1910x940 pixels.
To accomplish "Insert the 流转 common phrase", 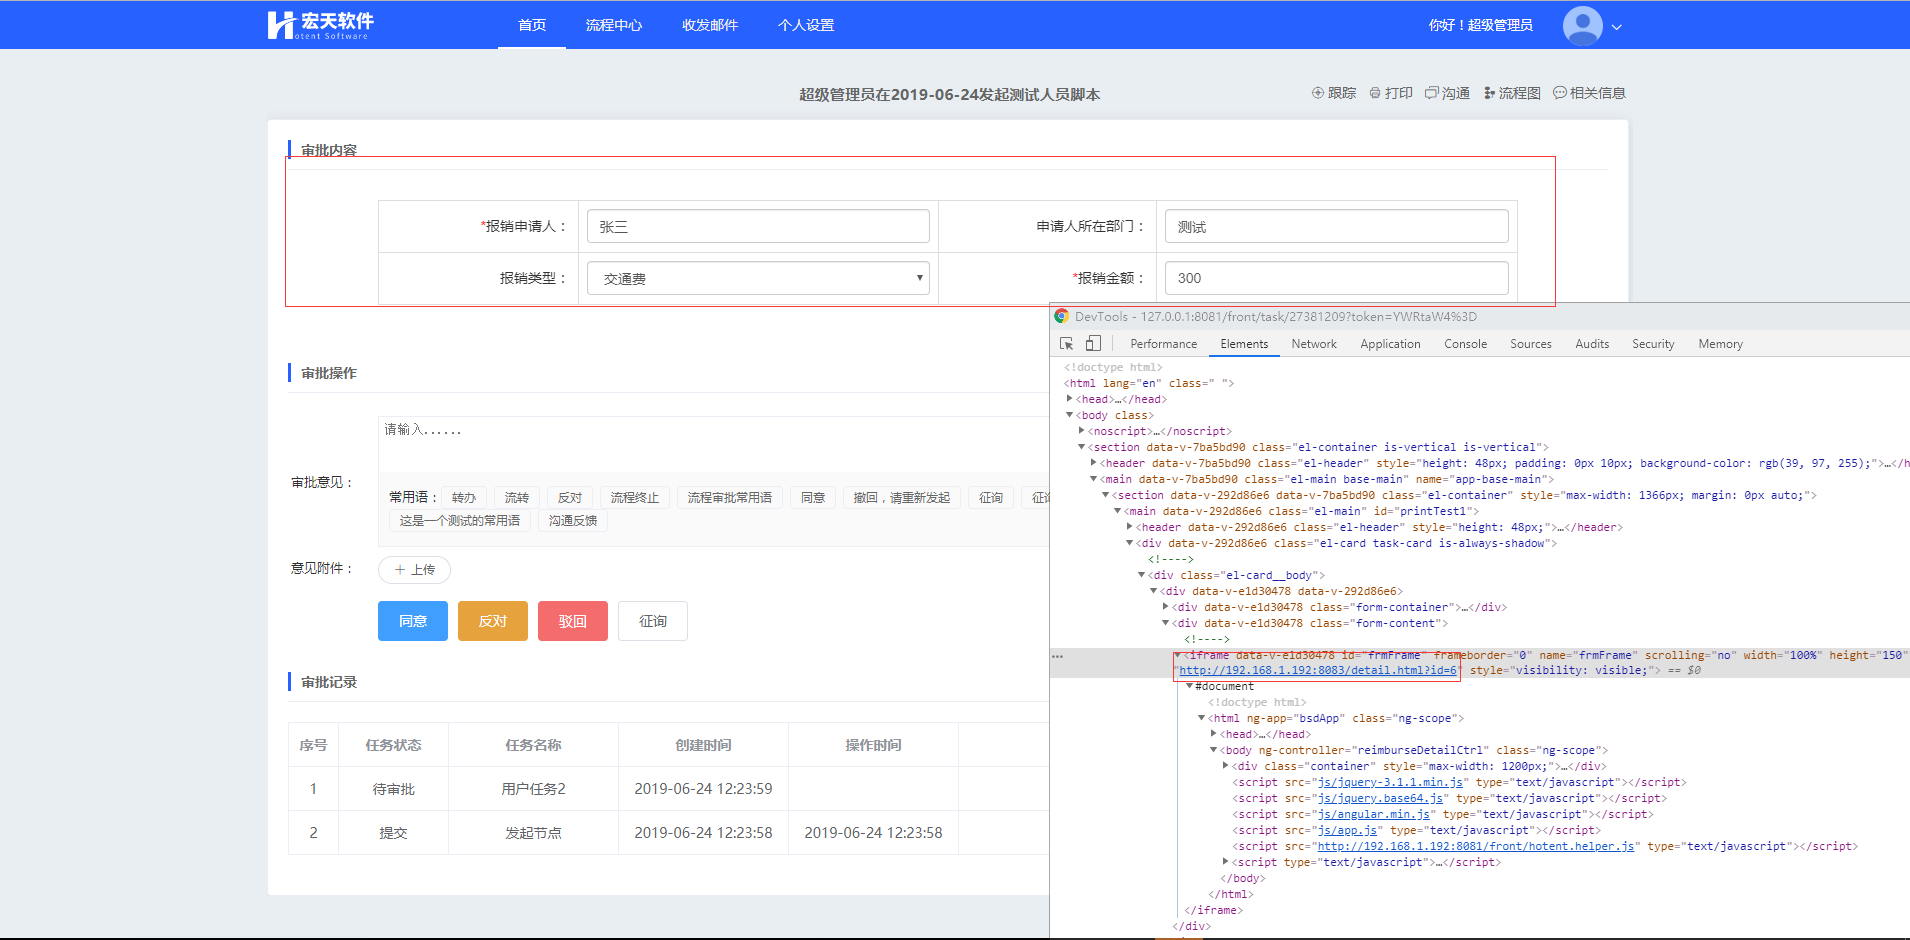I will pyautogui.click(x=517, y=497).
